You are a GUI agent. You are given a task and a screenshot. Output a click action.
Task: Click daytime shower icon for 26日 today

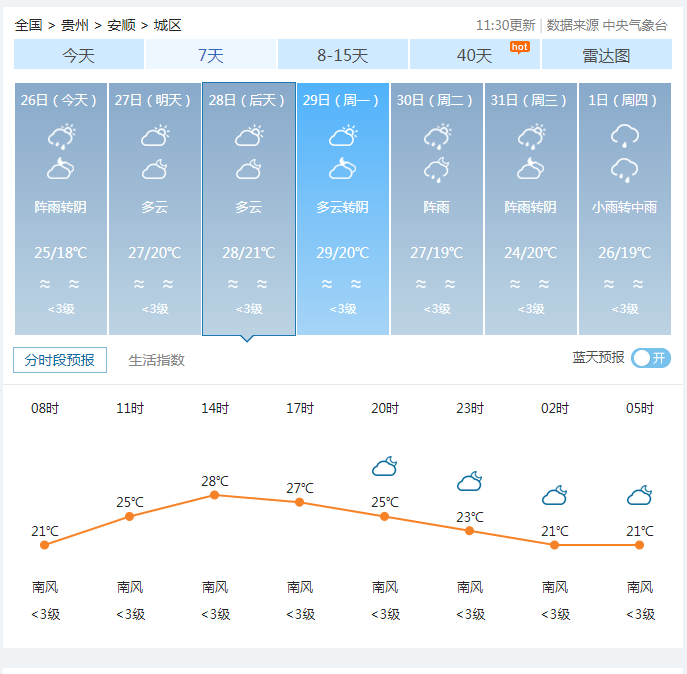61,136
